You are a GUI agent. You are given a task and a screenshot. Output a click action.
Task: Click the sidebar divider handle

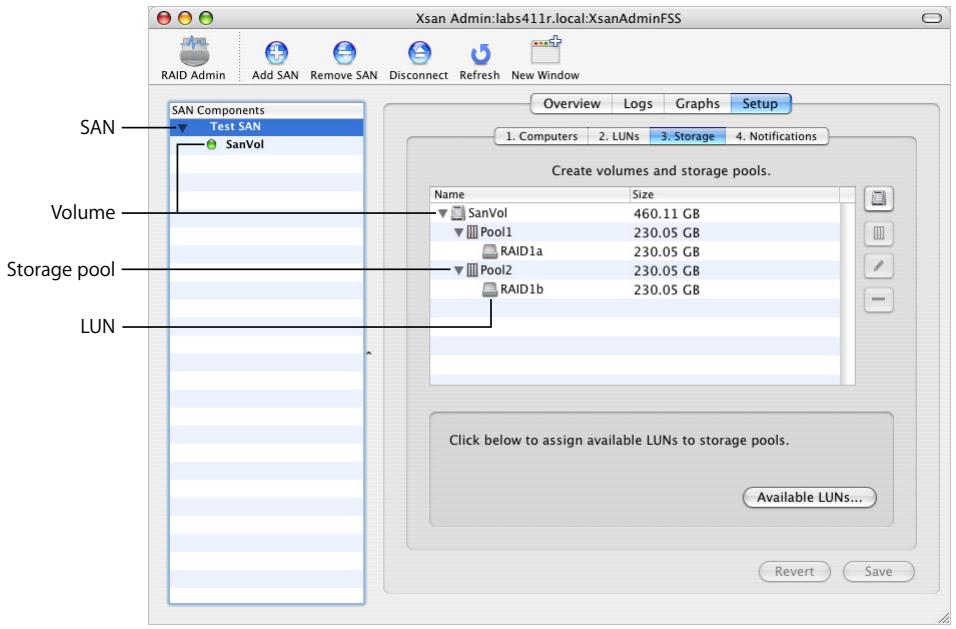coord(369,353)
